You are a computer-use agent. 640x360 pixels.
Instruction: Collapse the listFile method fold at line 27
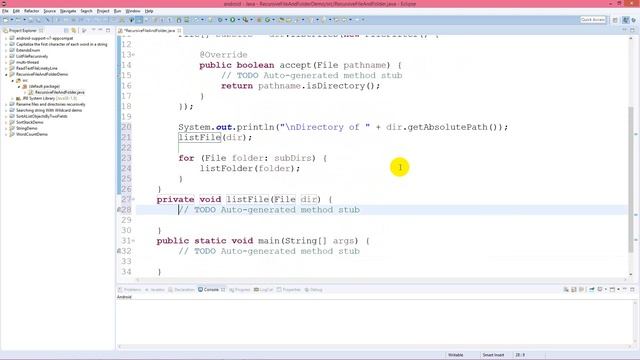click(x=133, y=199)
